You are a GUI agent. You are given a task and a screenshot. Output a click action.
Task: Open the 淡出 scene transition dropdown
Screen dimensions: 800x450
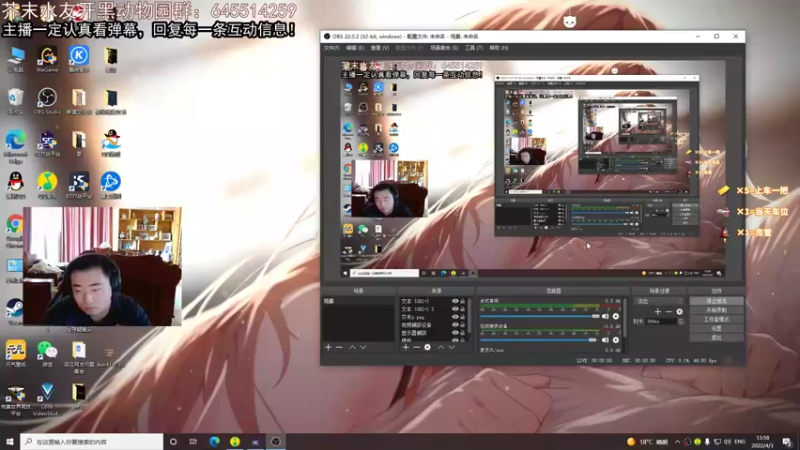[658, 301]
